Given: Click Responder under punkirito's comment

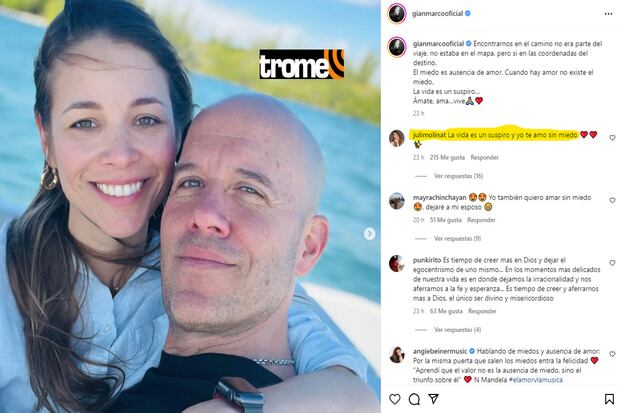Looking at the screenshot, I should 482,311.
